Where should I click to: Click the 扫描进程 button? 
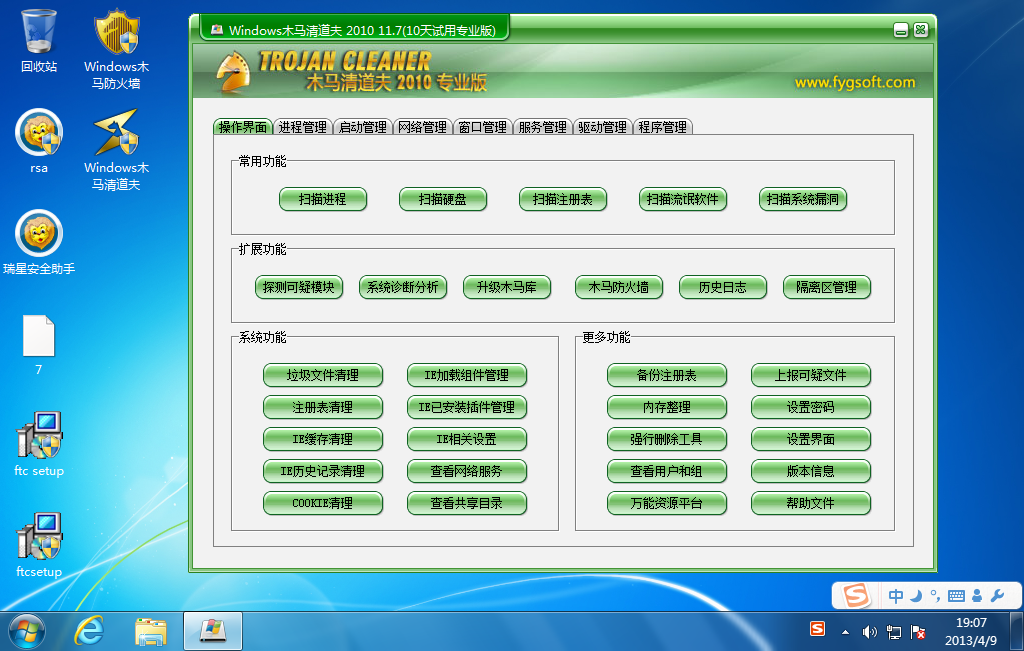(x=323, y=199)
